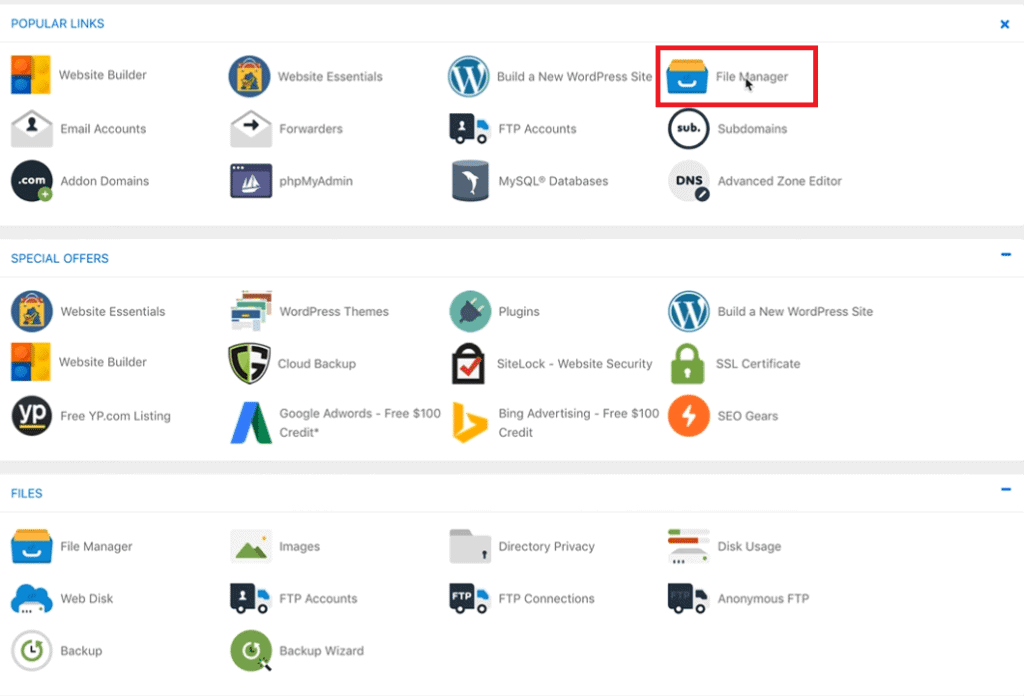Click WordPress Themes text link
This screenshot has width=1024, height=696.
(334, 311)
